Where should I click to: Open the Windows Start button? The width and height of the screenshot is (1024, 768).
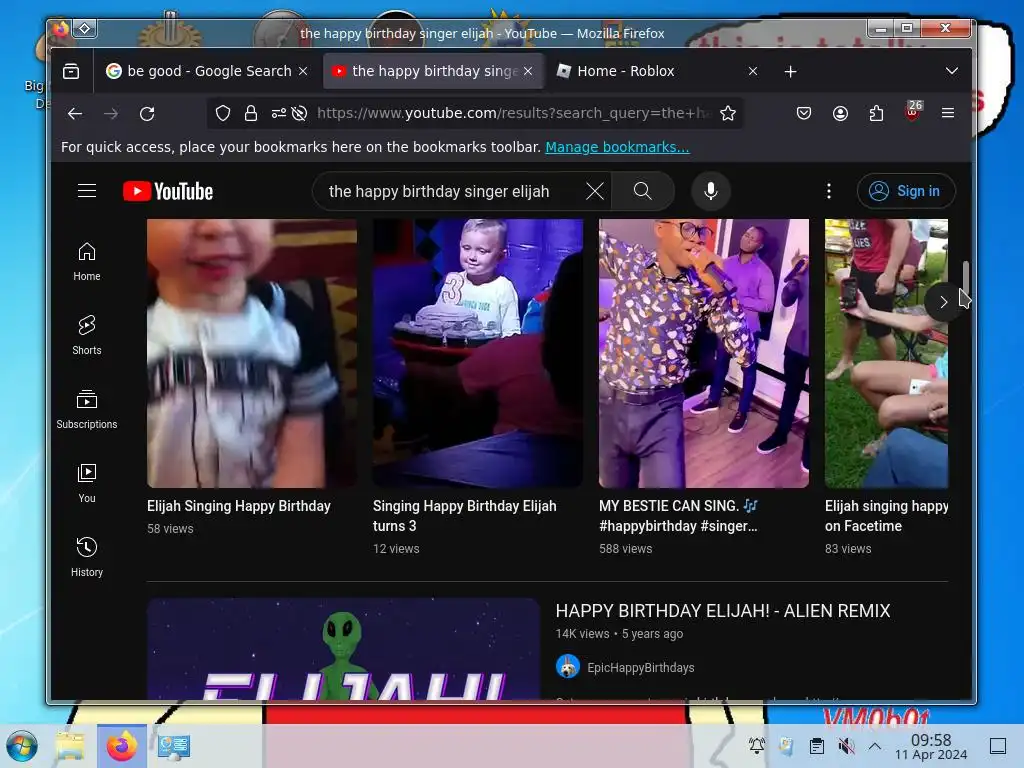pyautogui.click(x=22, y=746)
